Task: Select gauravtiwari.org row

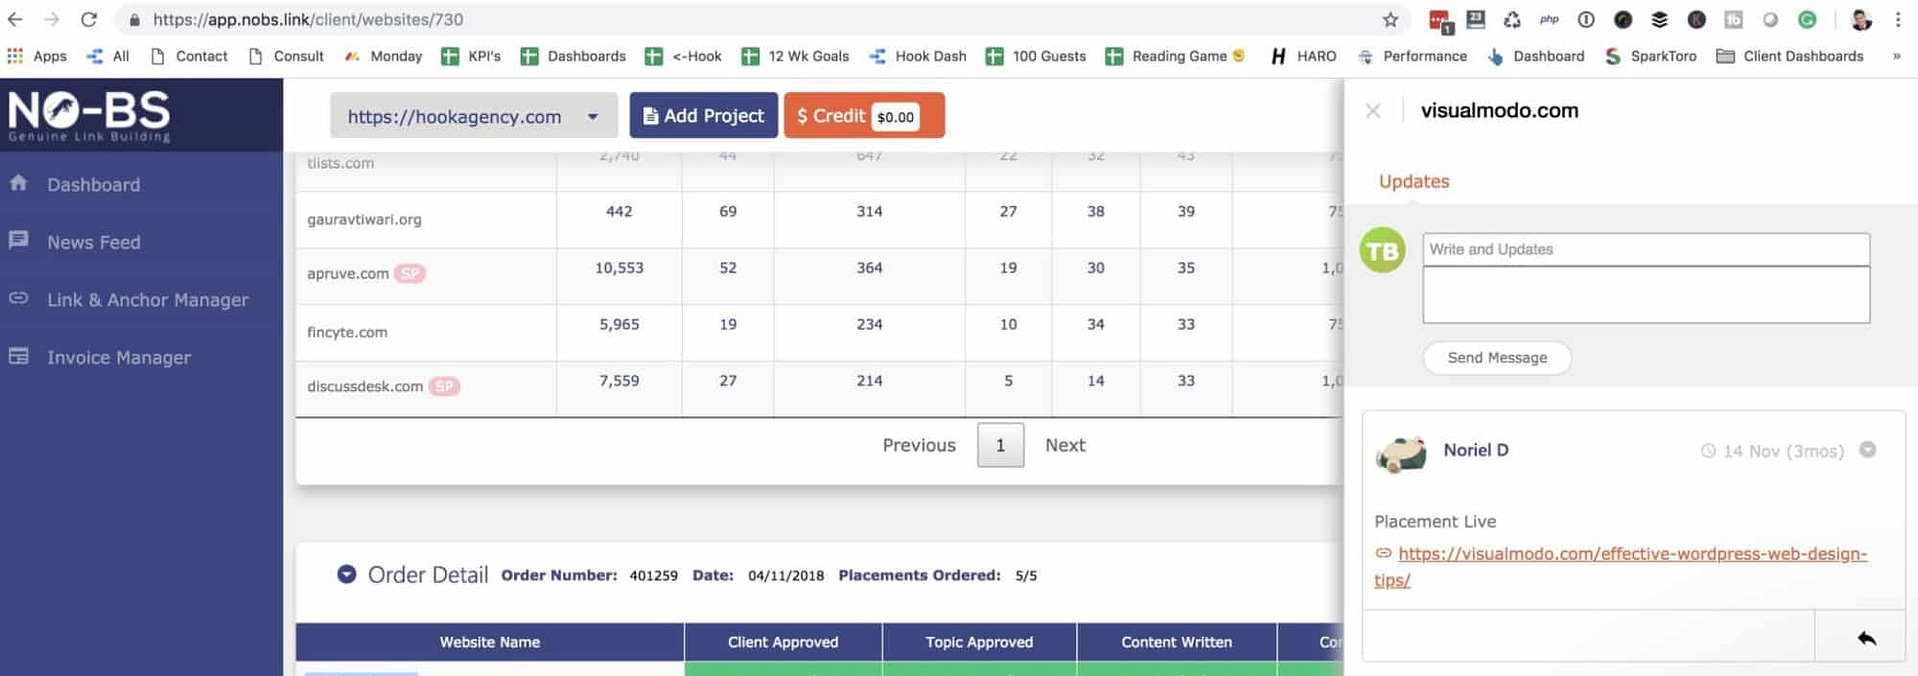Action: tap(819, 219)
